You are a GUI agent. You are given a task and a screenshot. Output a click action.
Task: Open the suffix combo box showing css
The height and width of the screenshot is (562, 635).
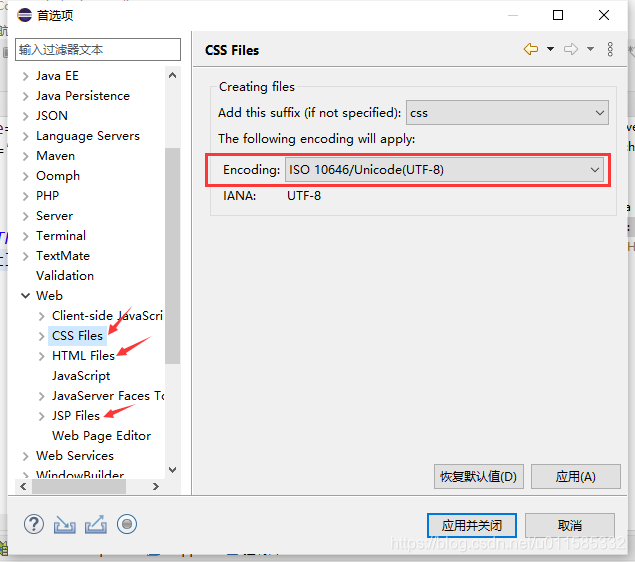pyautogui.click(x=507, y=113)
